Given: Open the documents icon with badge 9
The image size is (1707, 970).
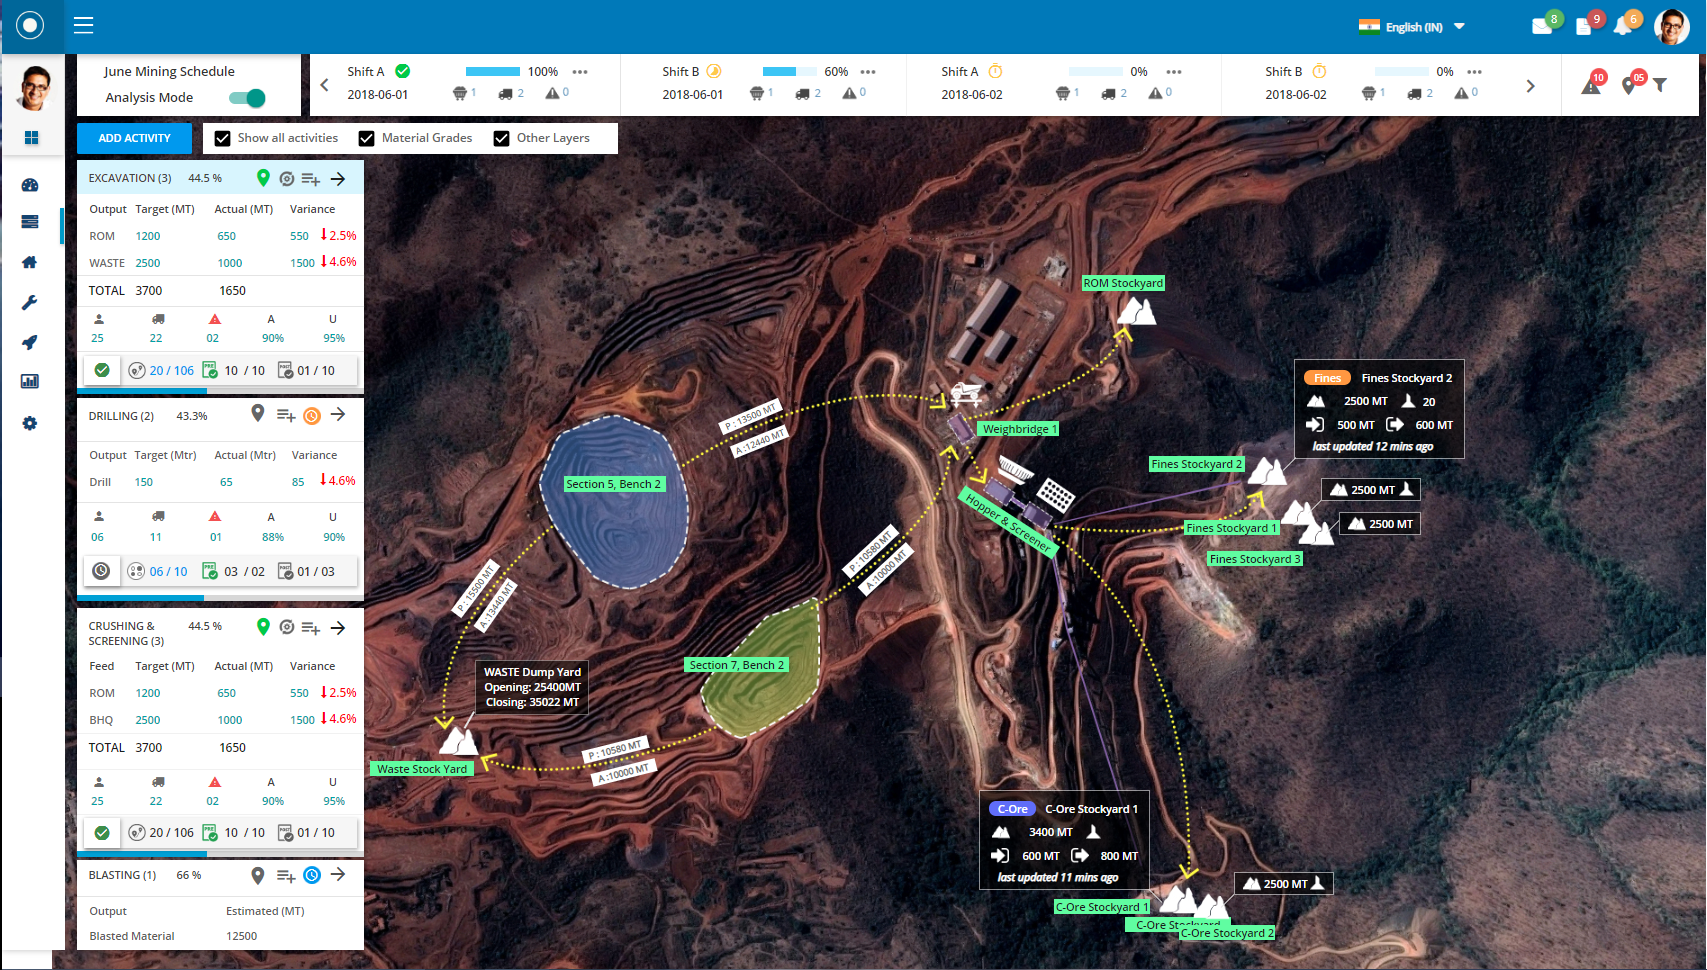Looking at the screenshot, I should [1584, 27].
